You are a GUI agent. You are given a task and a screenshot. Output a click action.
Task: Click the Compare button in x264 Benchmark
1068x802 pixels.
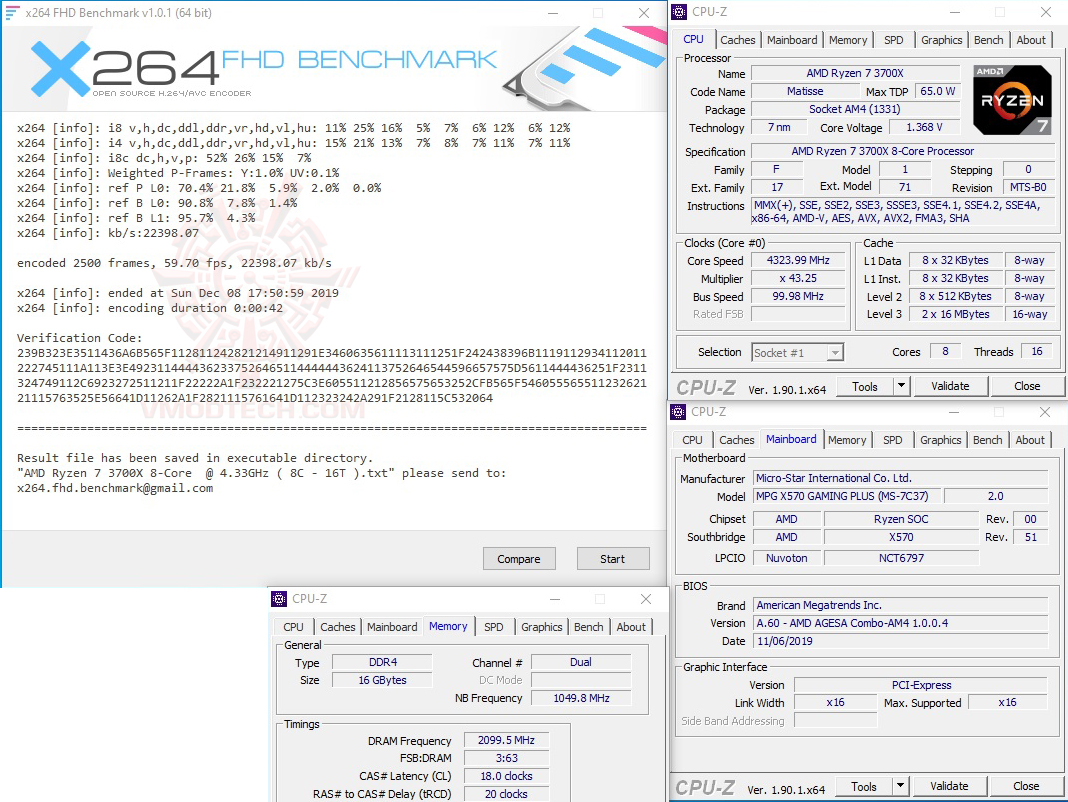[519, 559]
